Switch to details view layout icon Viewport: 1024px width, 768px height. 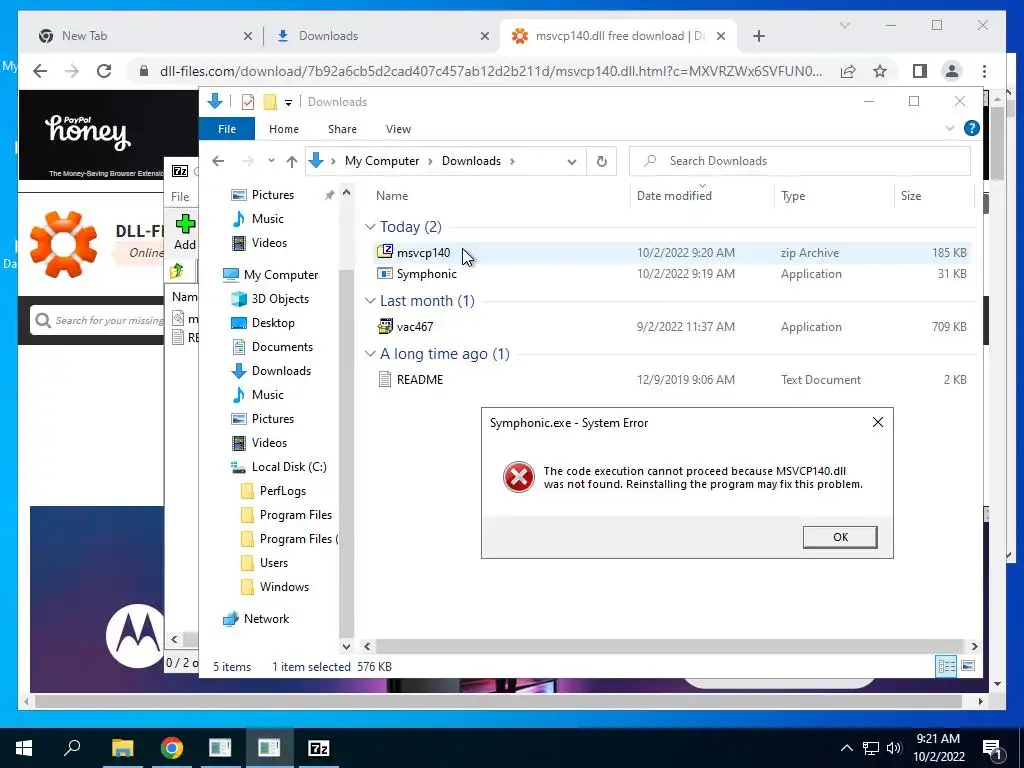(946, 666)
